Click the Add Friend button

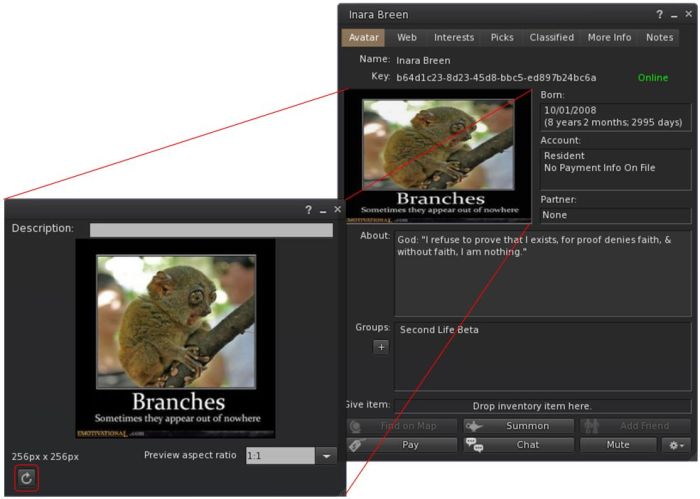pyautogui.click(x=635, y=426)
